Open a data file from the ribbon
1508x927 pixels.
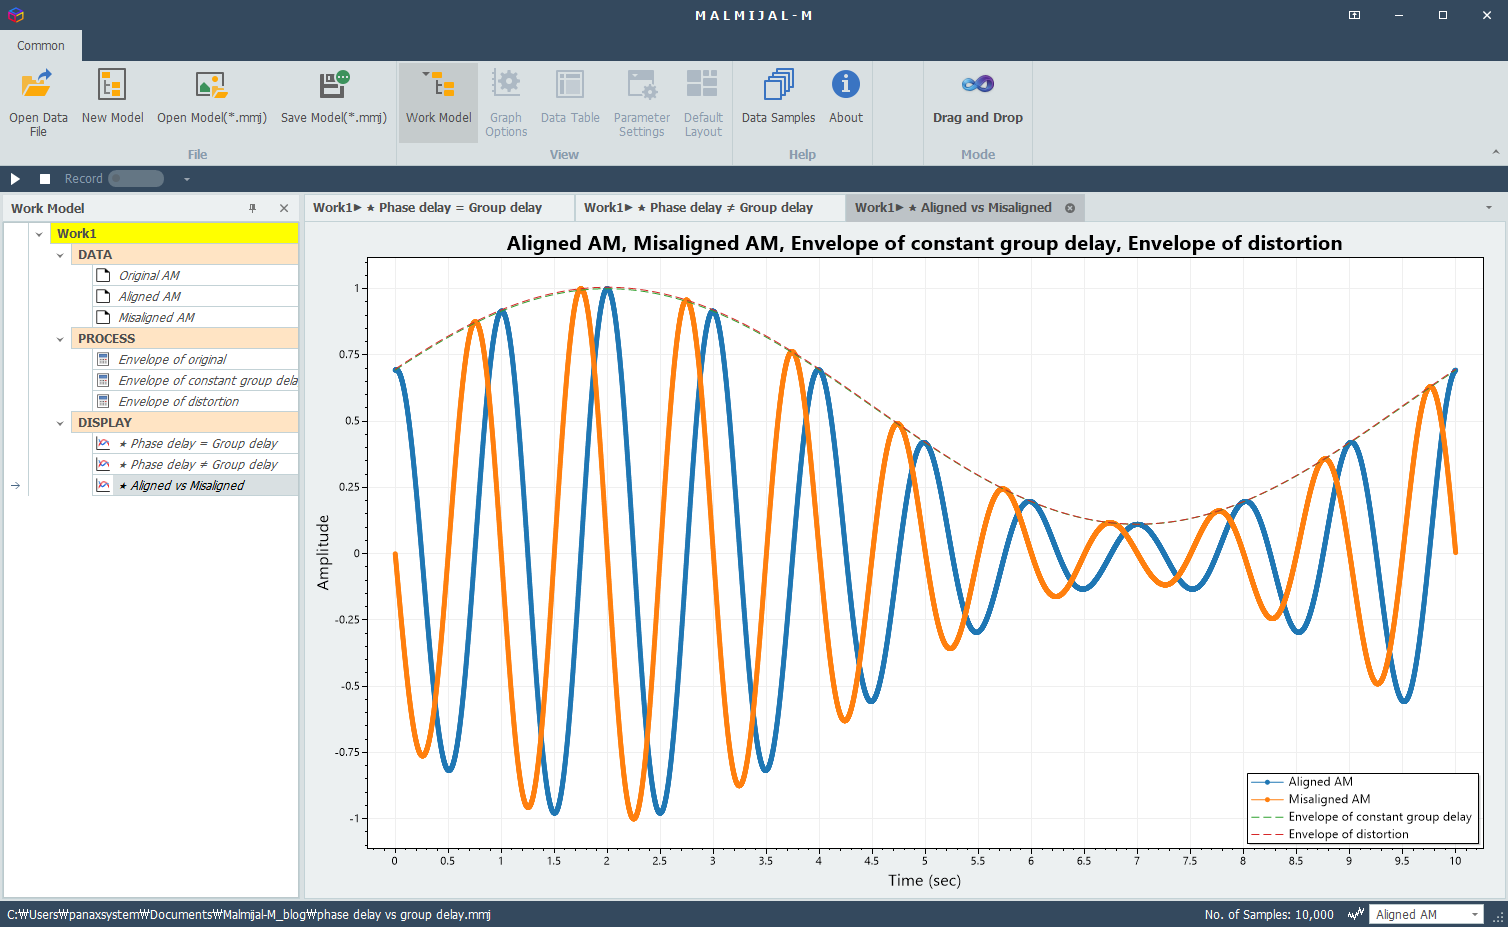click(x=38, y=103)
